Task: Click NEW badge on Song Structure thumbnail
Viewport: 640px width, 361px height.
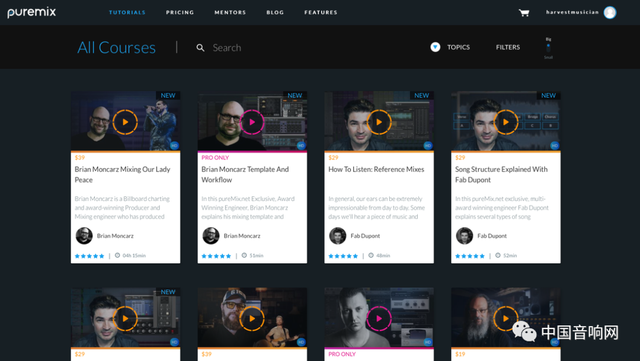Action: coord(548,95)
